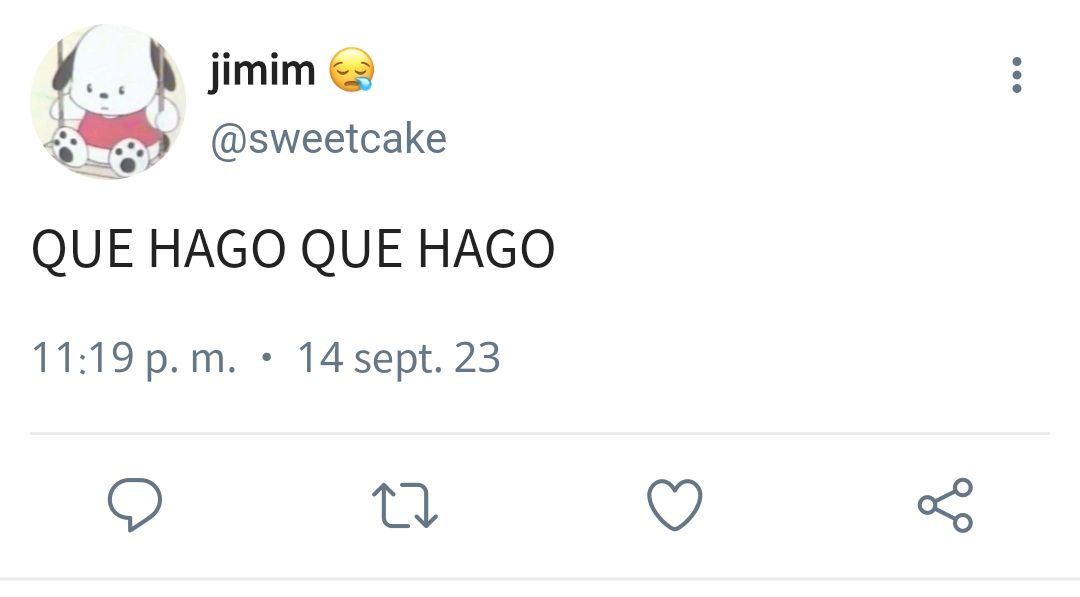Open the three-dot more options menu
The height and width of the screenshot is (597, 1080).
[x=1017, y=75]
